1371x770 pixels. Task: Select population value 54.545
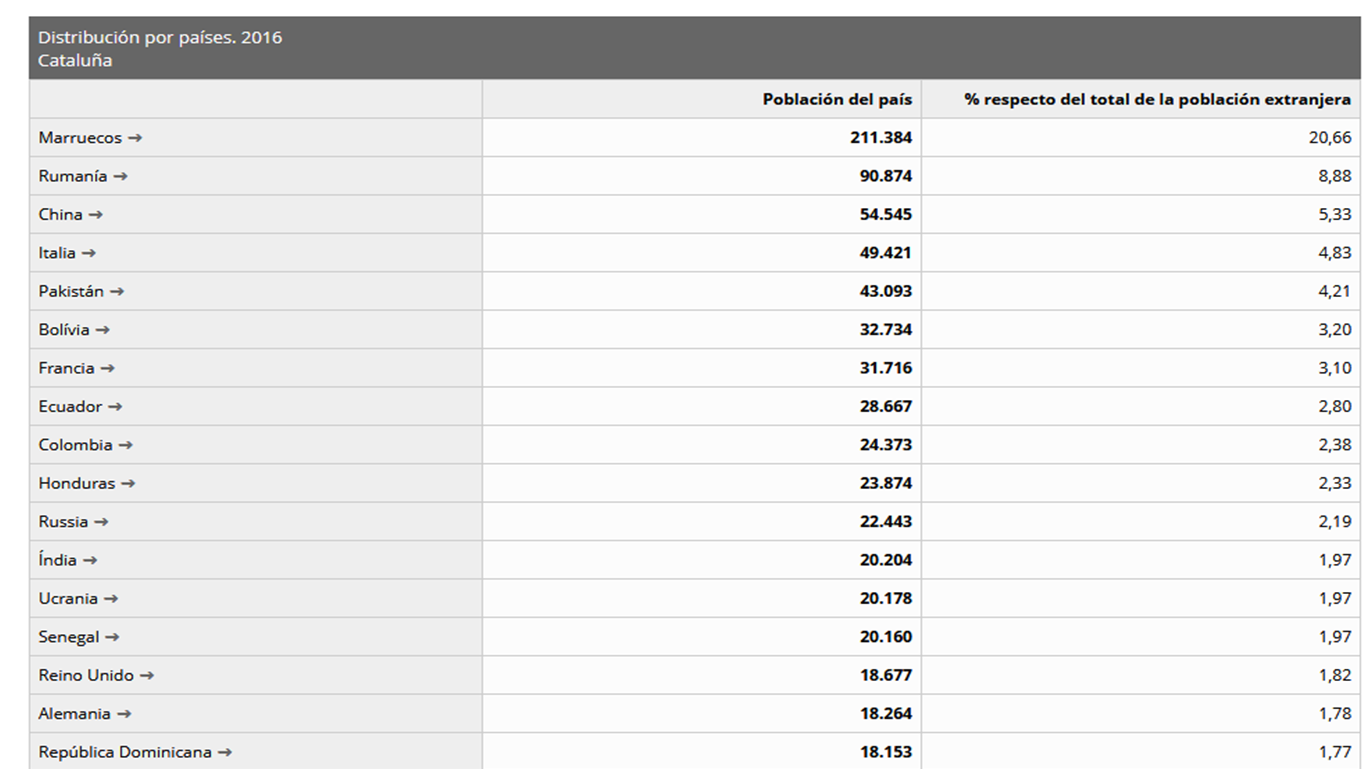click(x=885, y=215)
